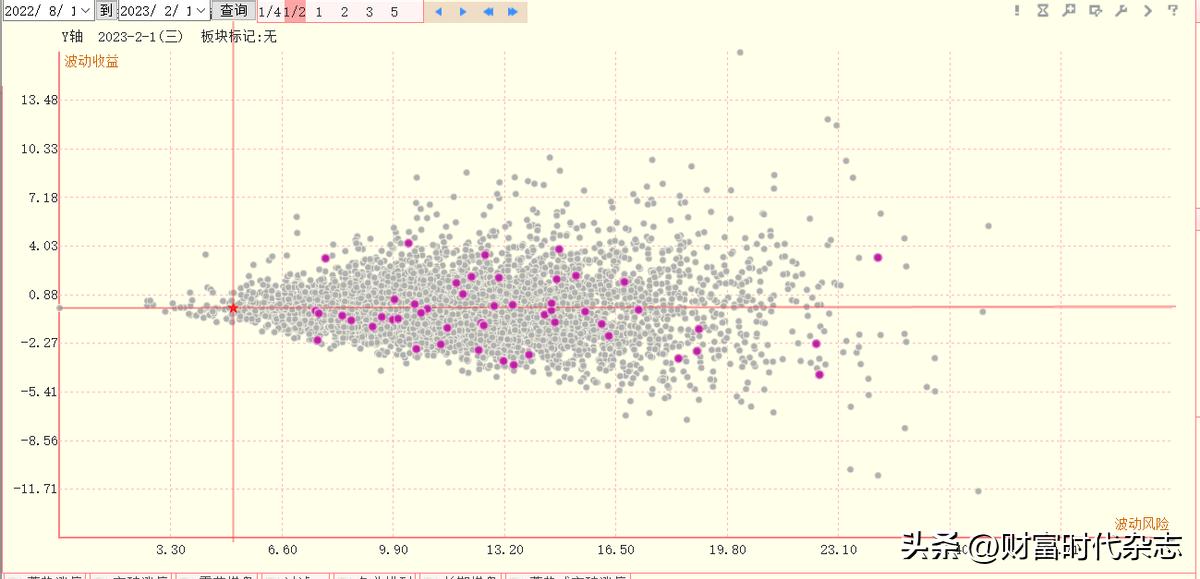Click the red star marker on chart

233,308
